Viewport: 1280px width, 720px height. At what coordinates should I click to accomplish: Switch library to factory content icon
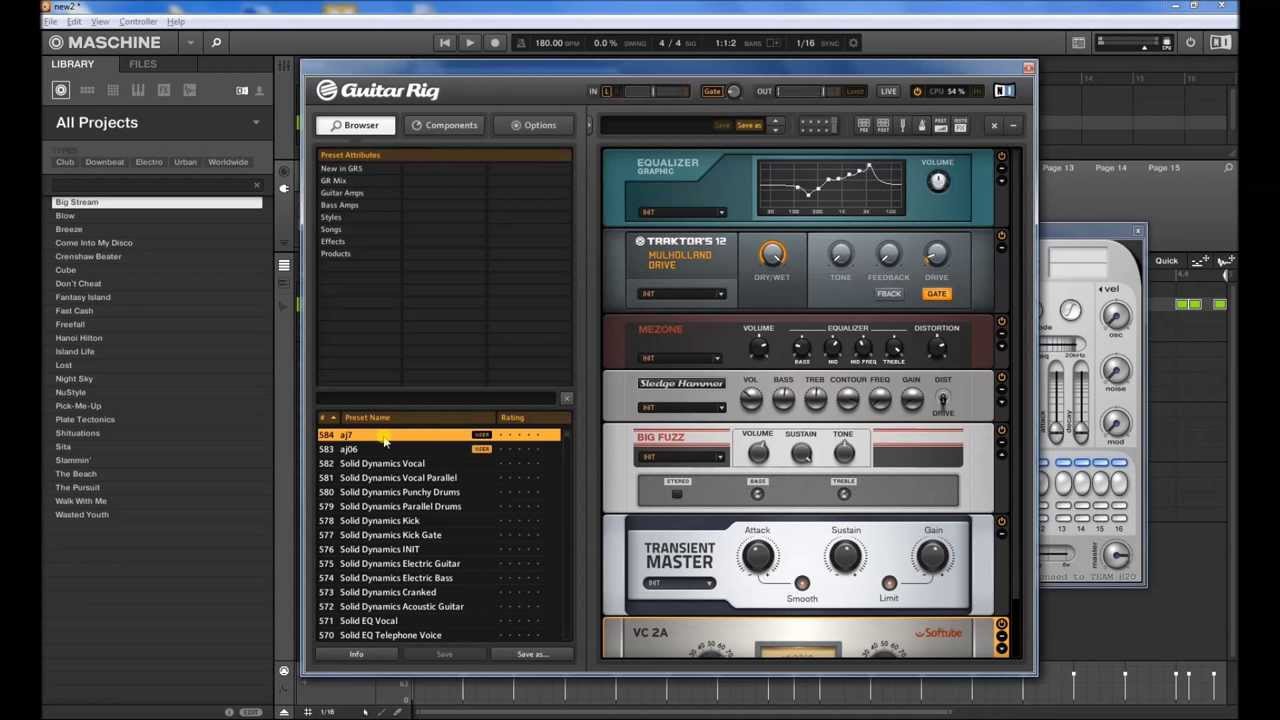(x=242, y=90)
